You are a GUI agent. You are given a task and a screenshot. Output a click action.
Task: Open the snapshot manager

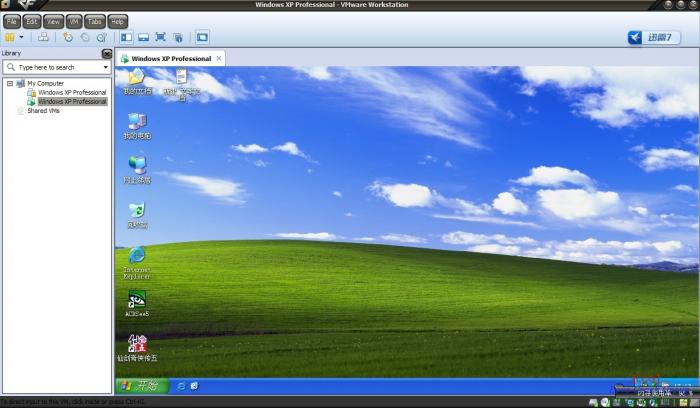102,37
